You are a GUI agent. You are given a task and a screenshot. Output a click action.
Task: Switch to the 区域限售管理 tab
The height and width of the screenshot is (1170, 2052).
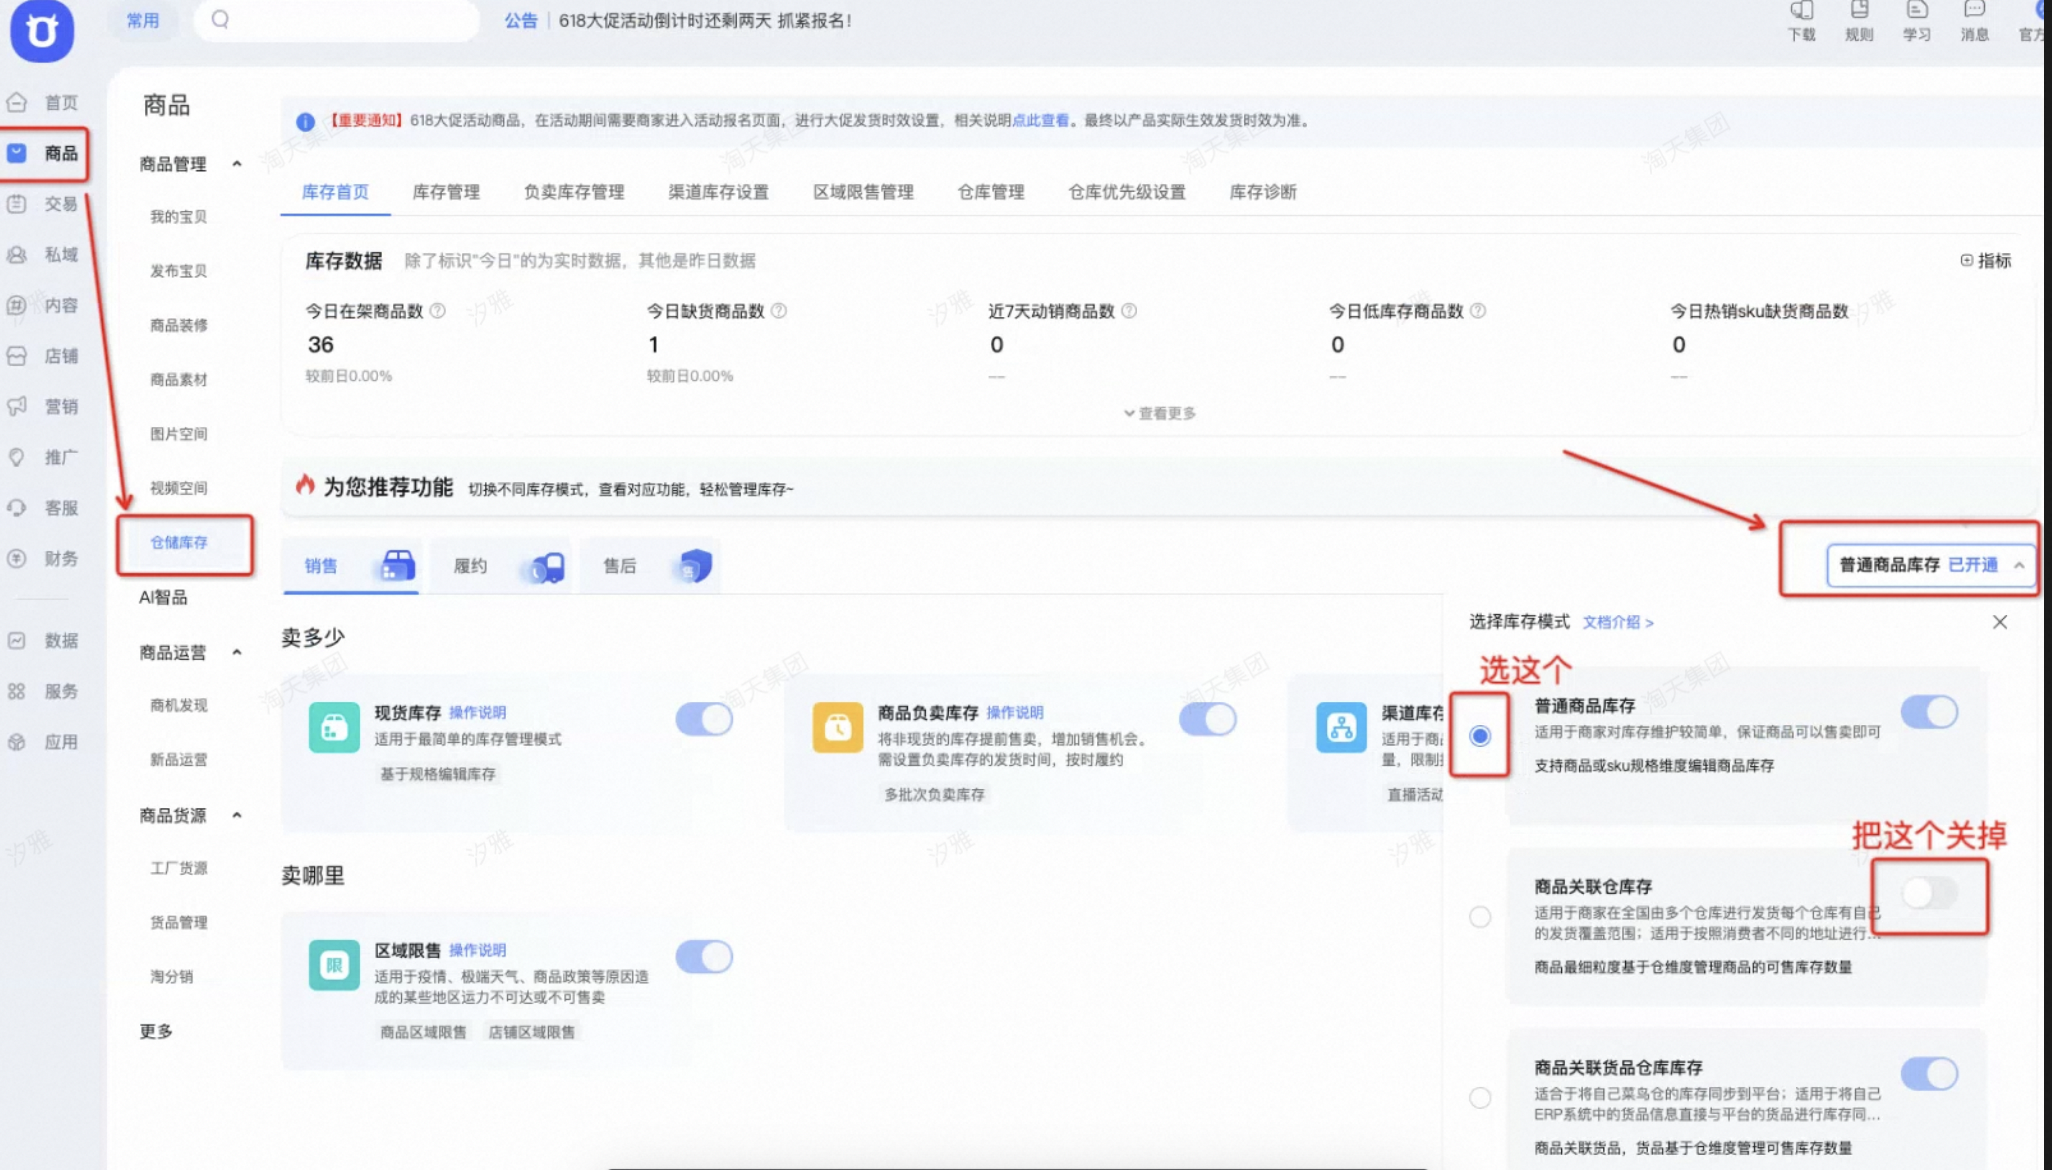(863, 192)
